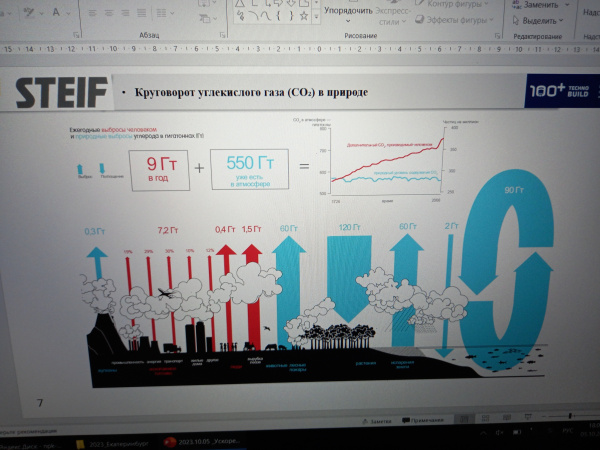Open the 2023_Екатеринбург taskbar folder

[x=112, y=444]
